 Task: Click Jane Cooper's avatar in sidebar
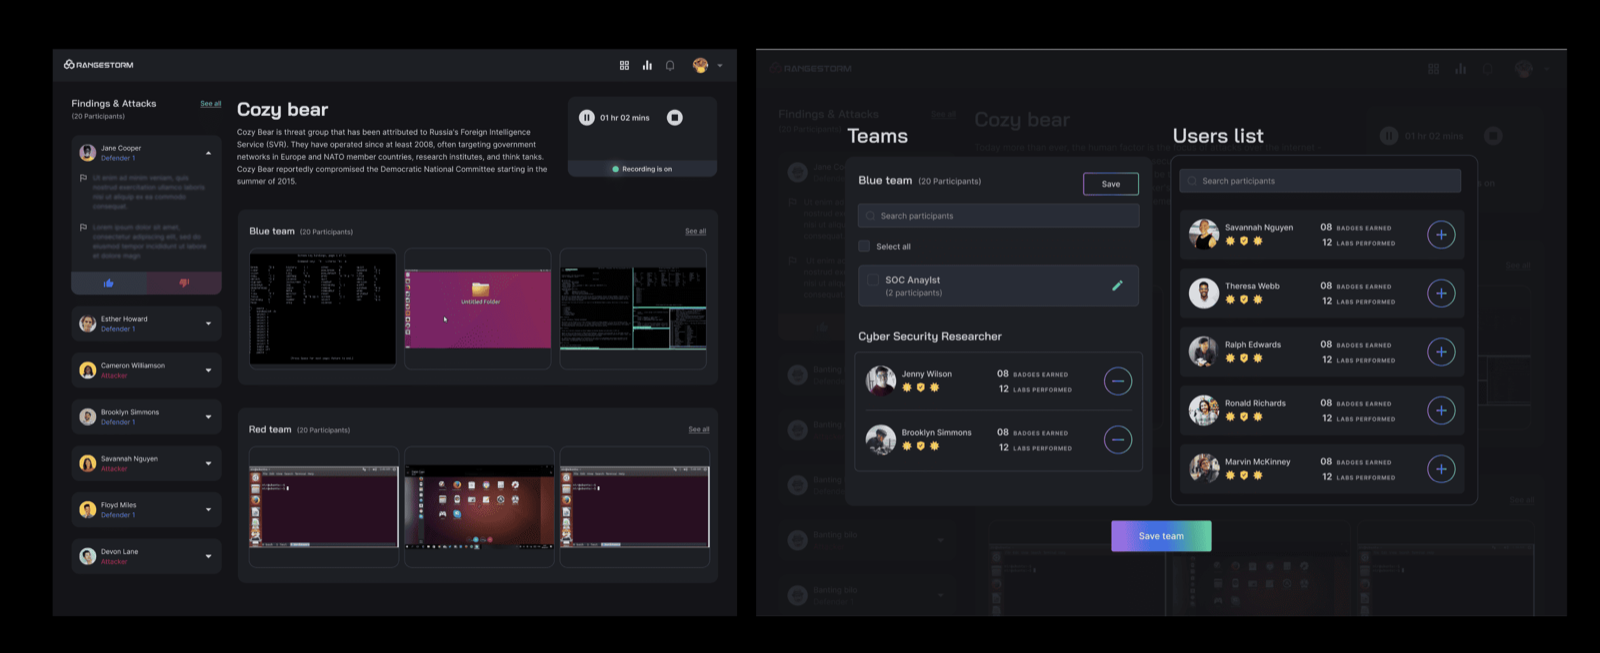88,153
